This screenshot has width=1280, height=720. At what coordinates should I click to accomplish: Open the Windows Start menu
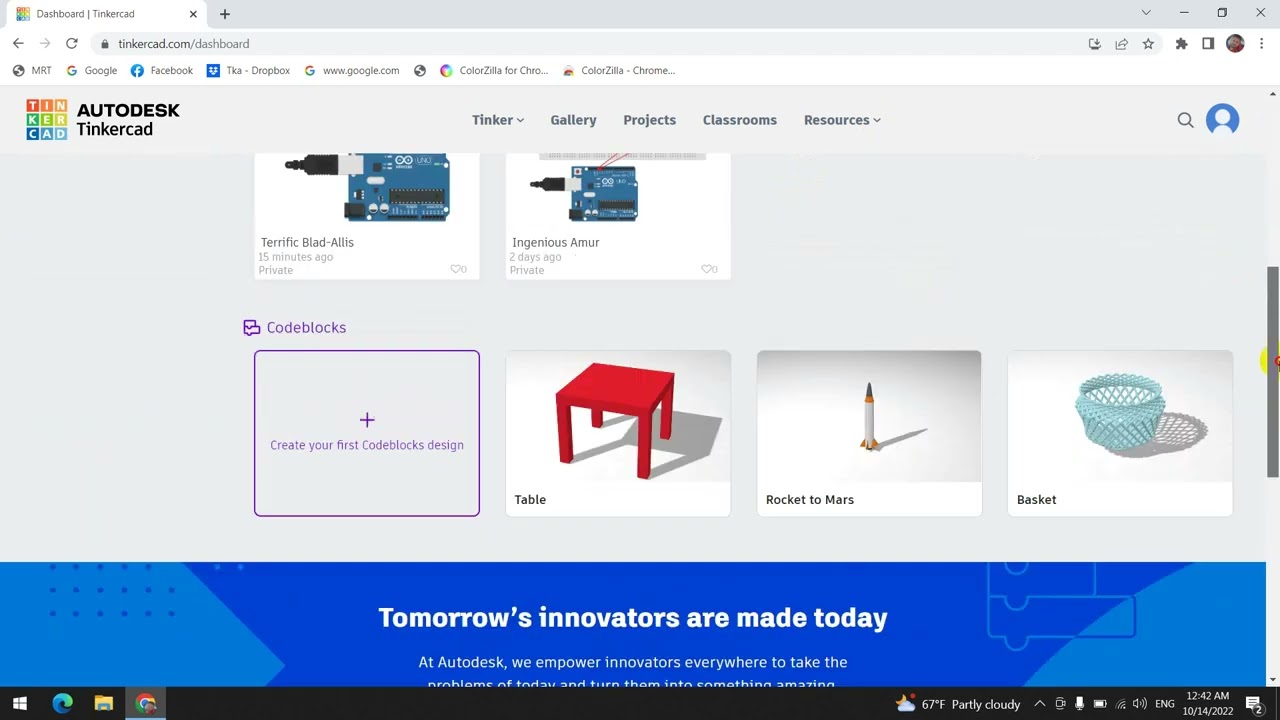(19, 704)
